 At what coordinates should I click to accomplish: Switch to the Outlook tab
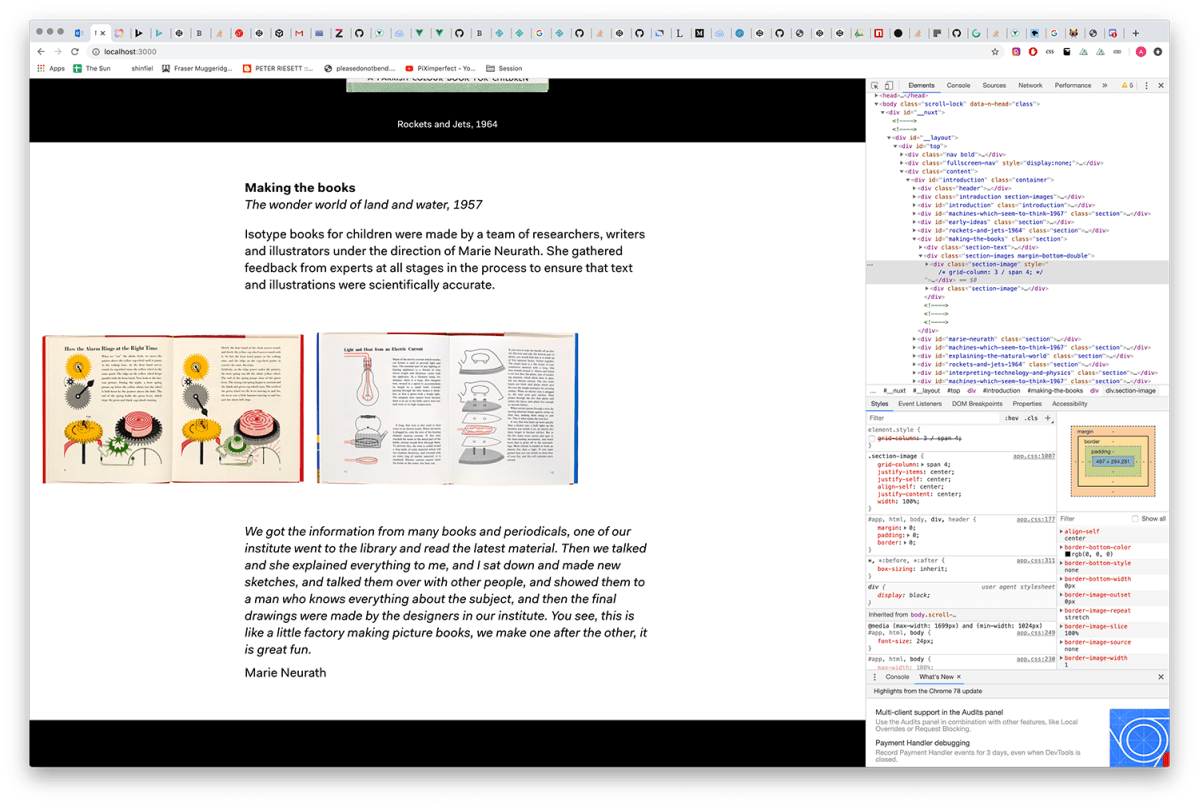(78, 33)
